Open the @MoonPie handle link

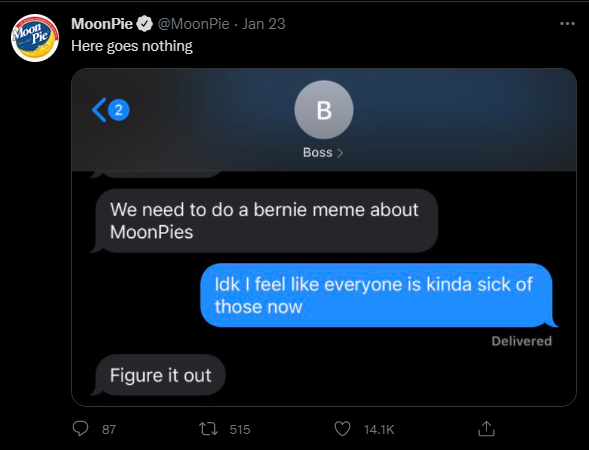[193, 24]
